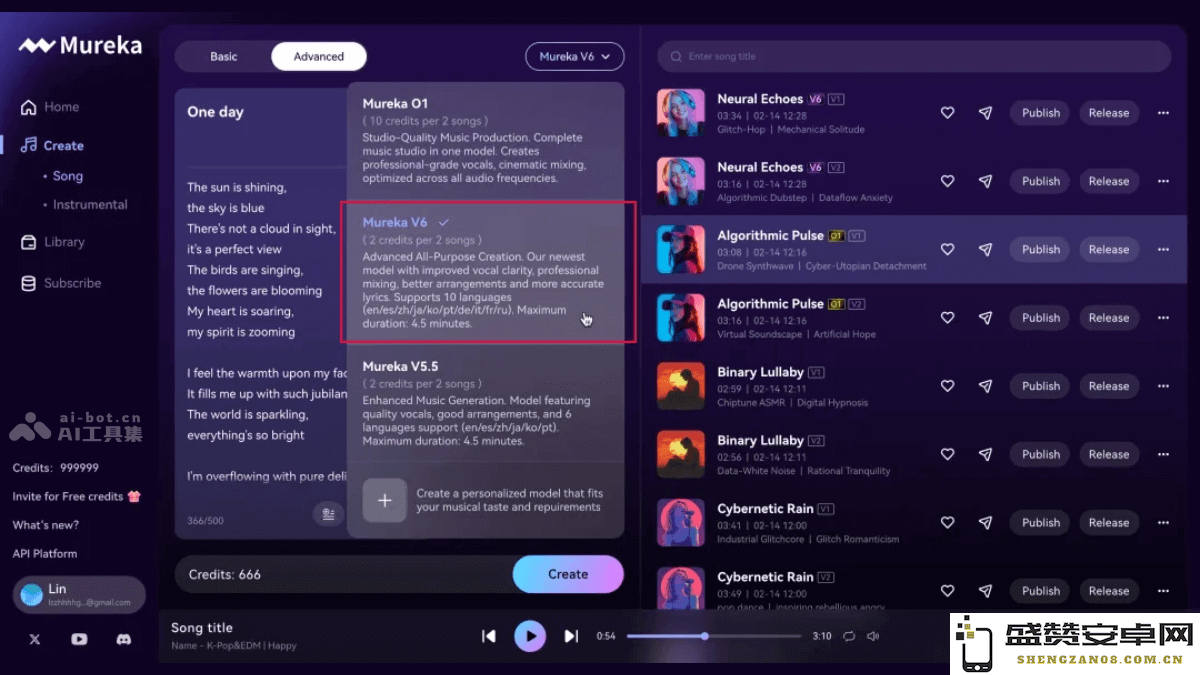Open more options for Binary Lullaby V2
The width and height of the screenshot is (1200, 675).
(1163, 454)
